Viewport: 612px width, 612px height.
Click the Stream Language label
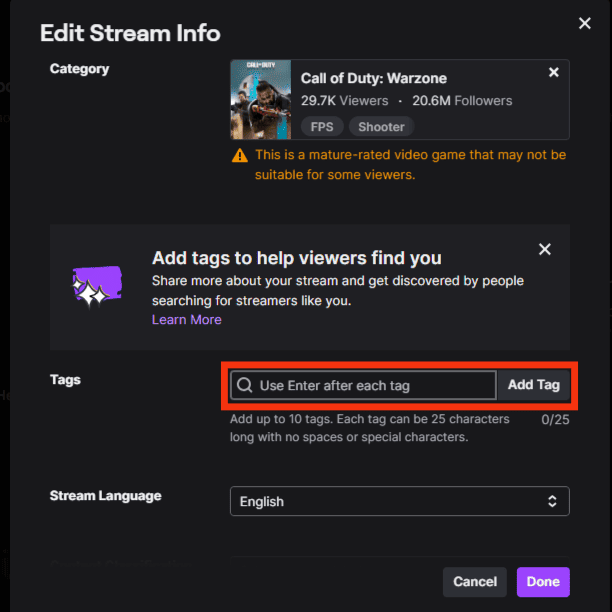pos(105,496)
